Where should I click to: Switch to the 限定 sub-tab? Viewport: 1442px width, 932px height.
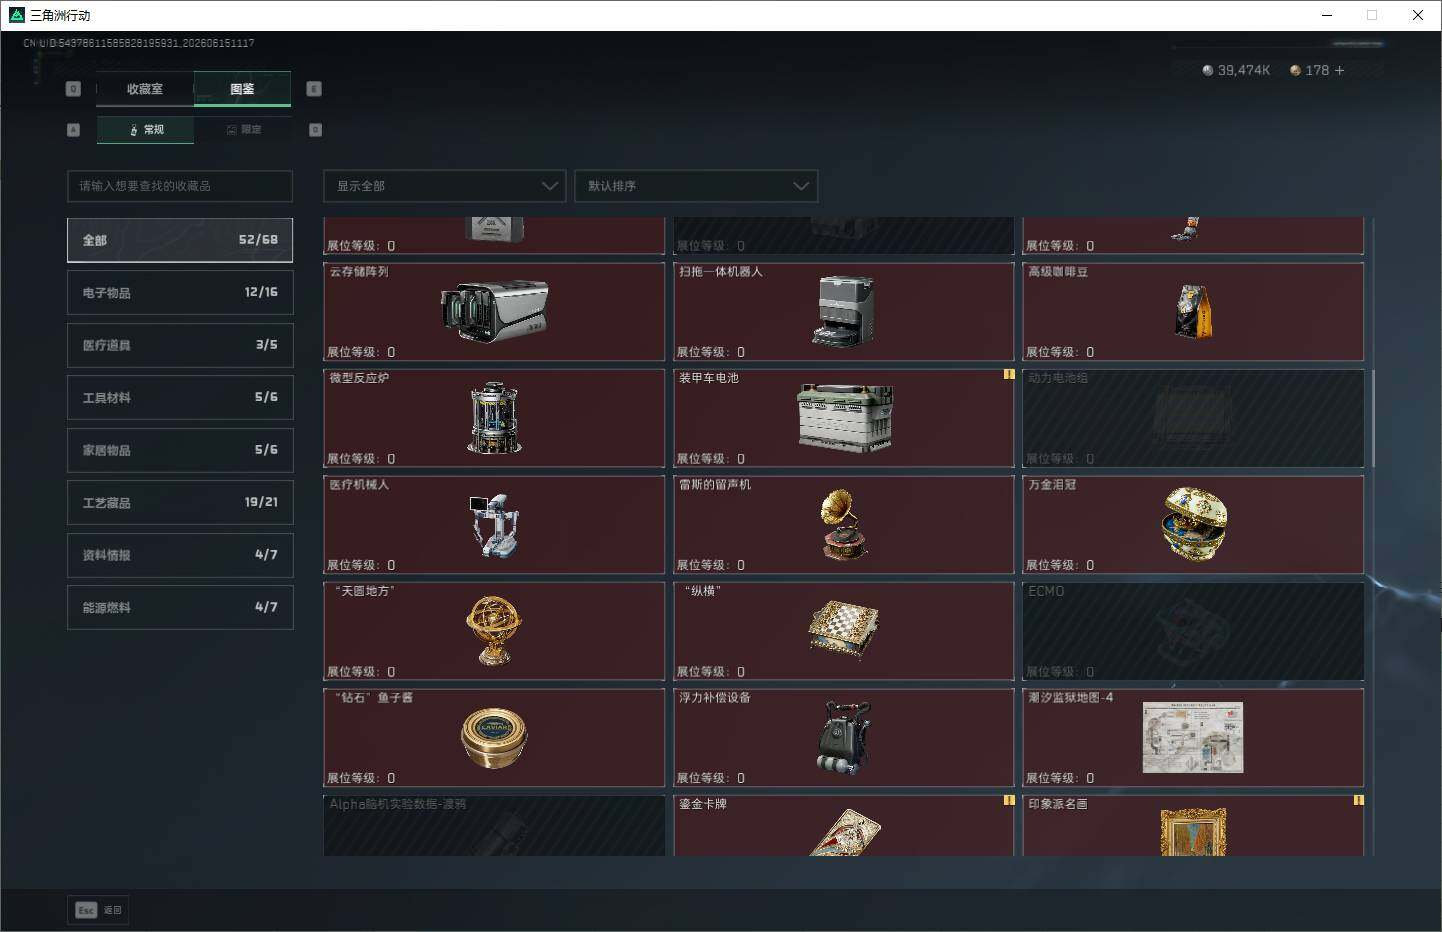(x=243, y=130)
